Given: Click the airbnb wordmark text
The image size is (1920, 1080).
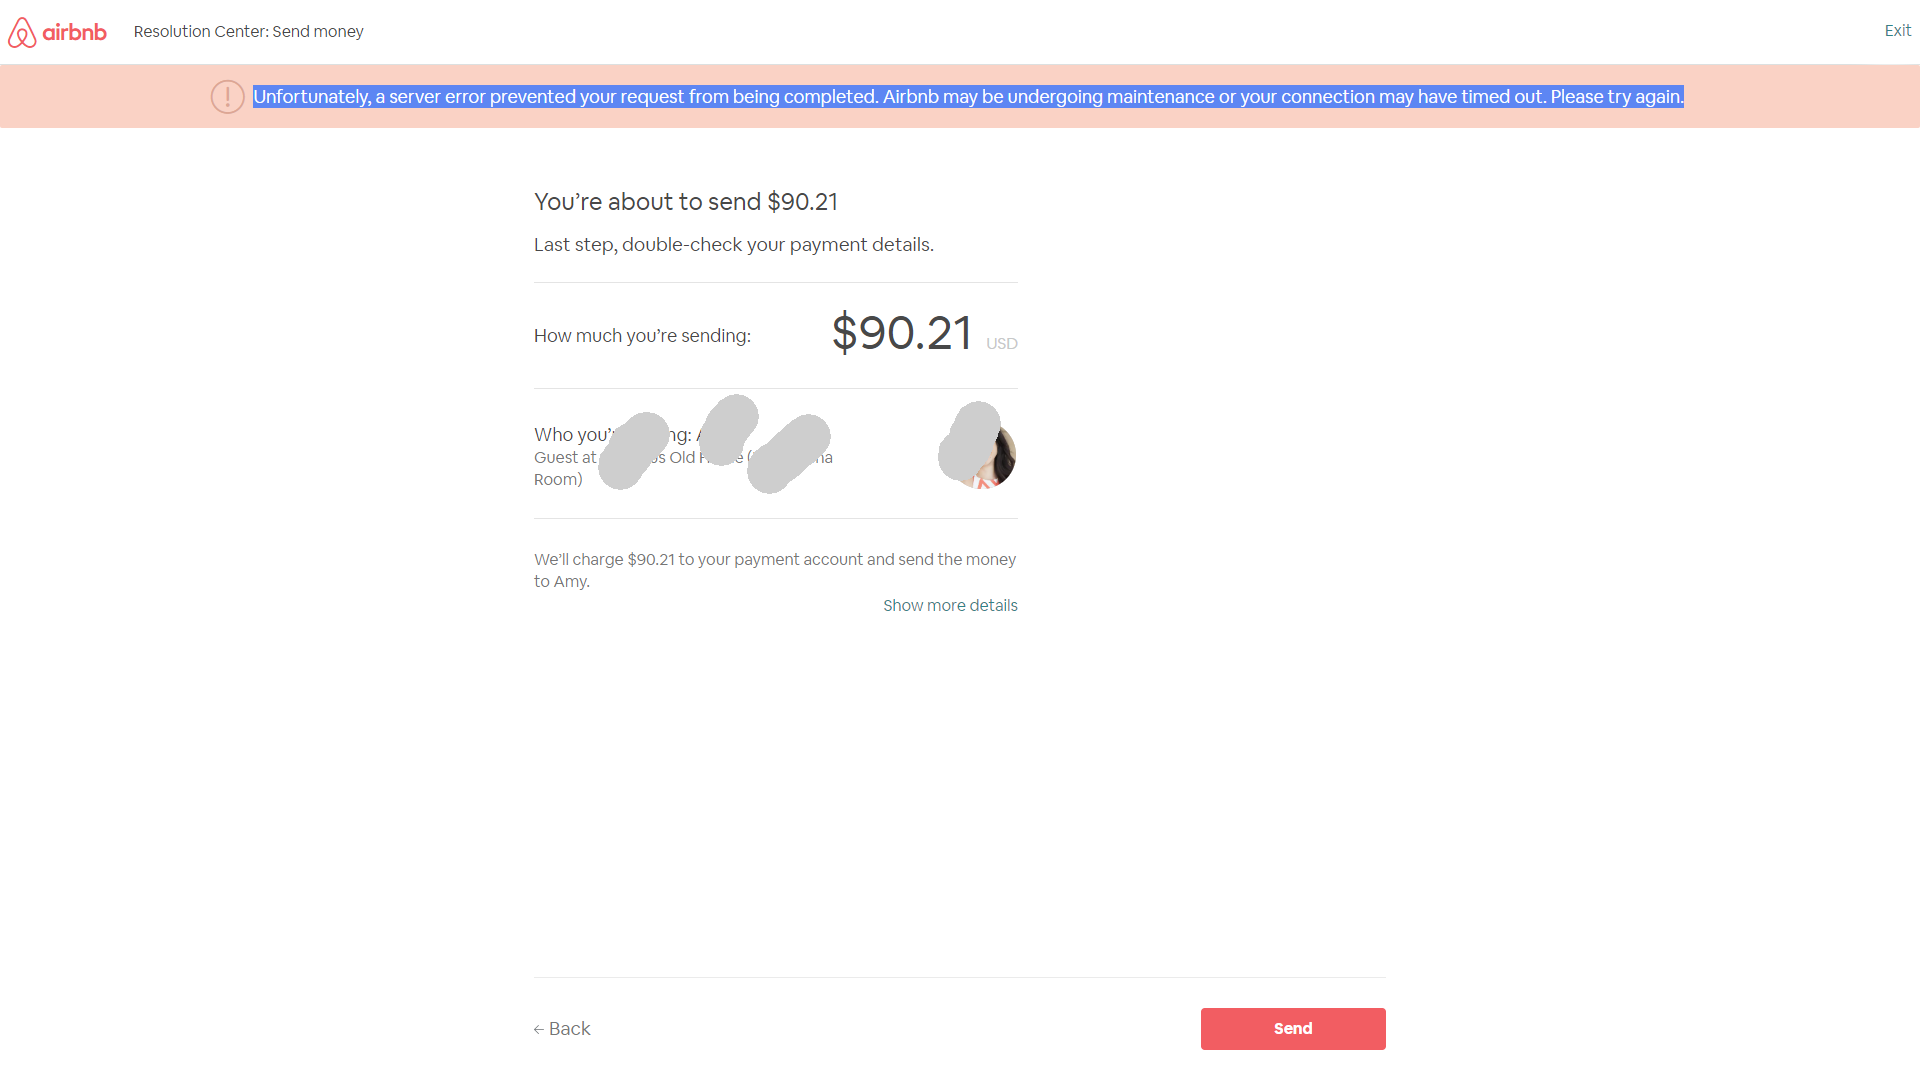Looking at the screenshot, I should point(75,32).
